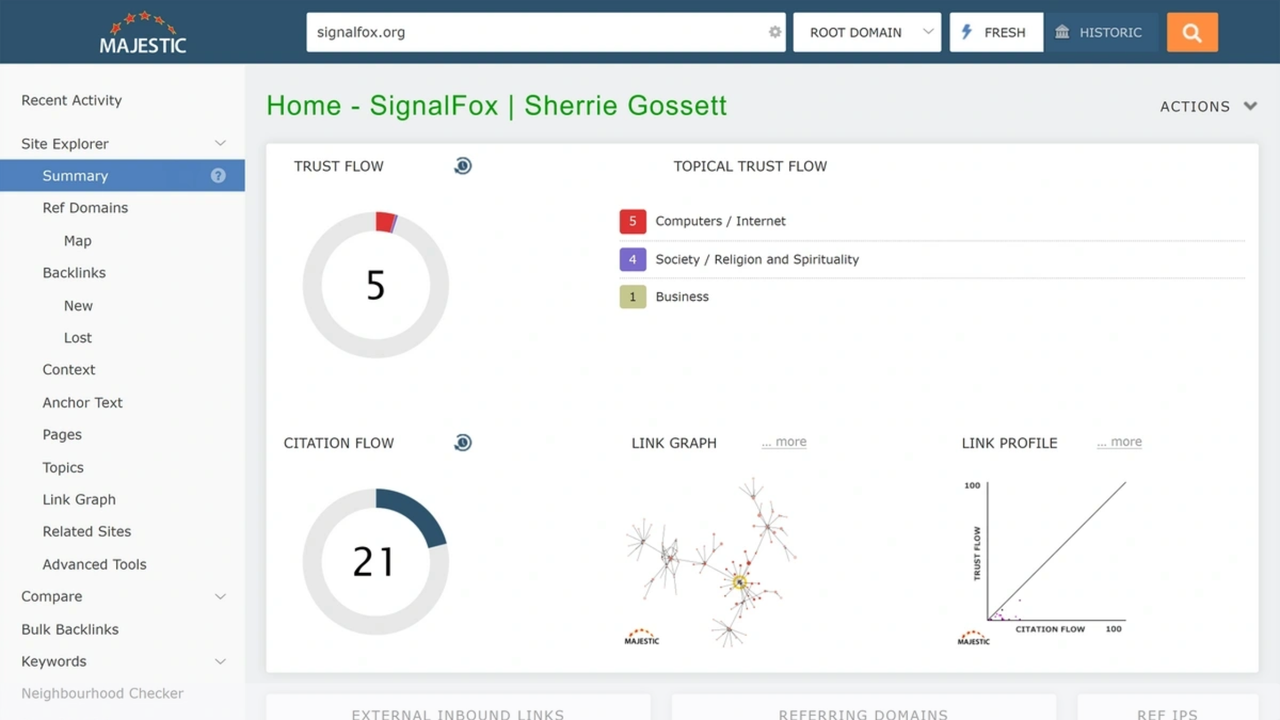
Task: Click the Link Graph network thumbnail
Action: pyautogui.click(x=712, y=562)
